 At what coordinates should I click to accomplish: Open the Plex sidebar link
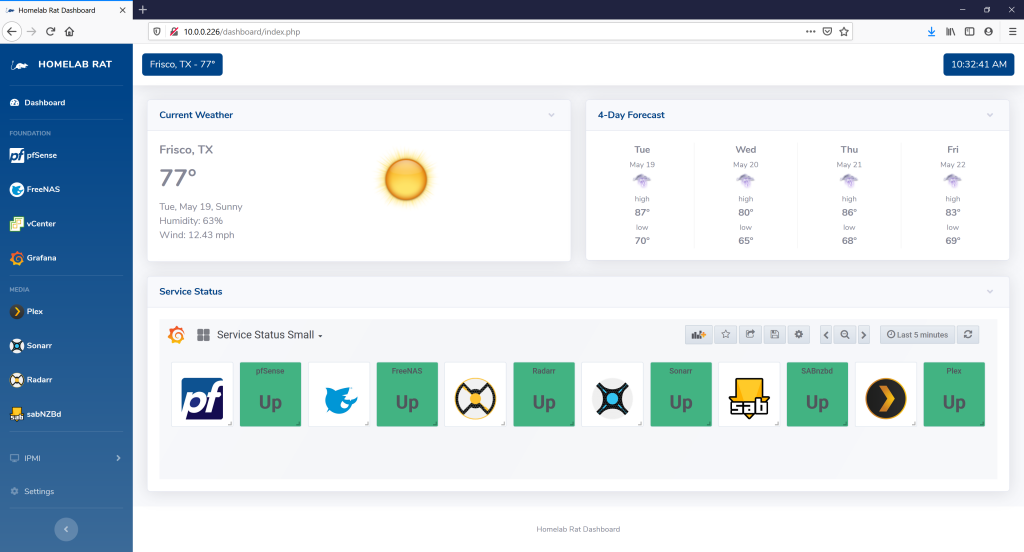[x=26, y=312]
